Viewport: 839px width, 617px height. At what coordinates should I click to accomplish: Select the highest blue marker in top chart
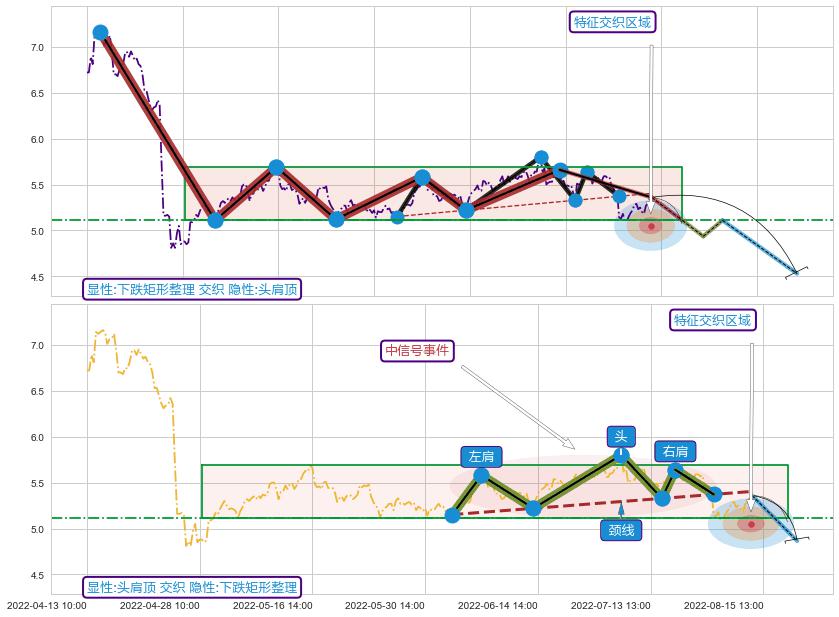(x=100, y=33)
